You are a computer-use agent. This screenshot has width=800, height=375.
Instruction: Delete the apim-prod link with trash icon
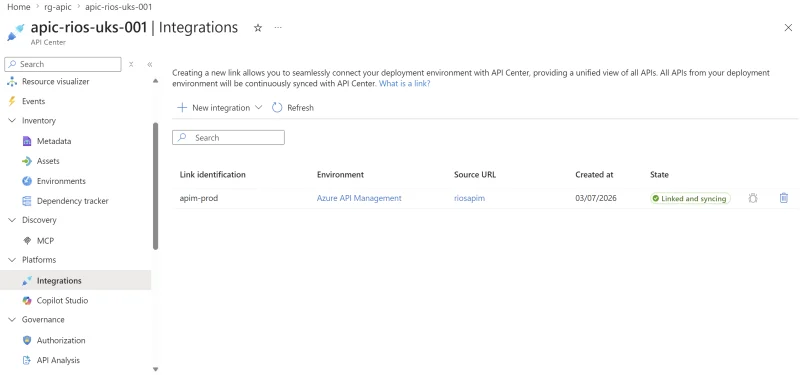coord(784,198)
